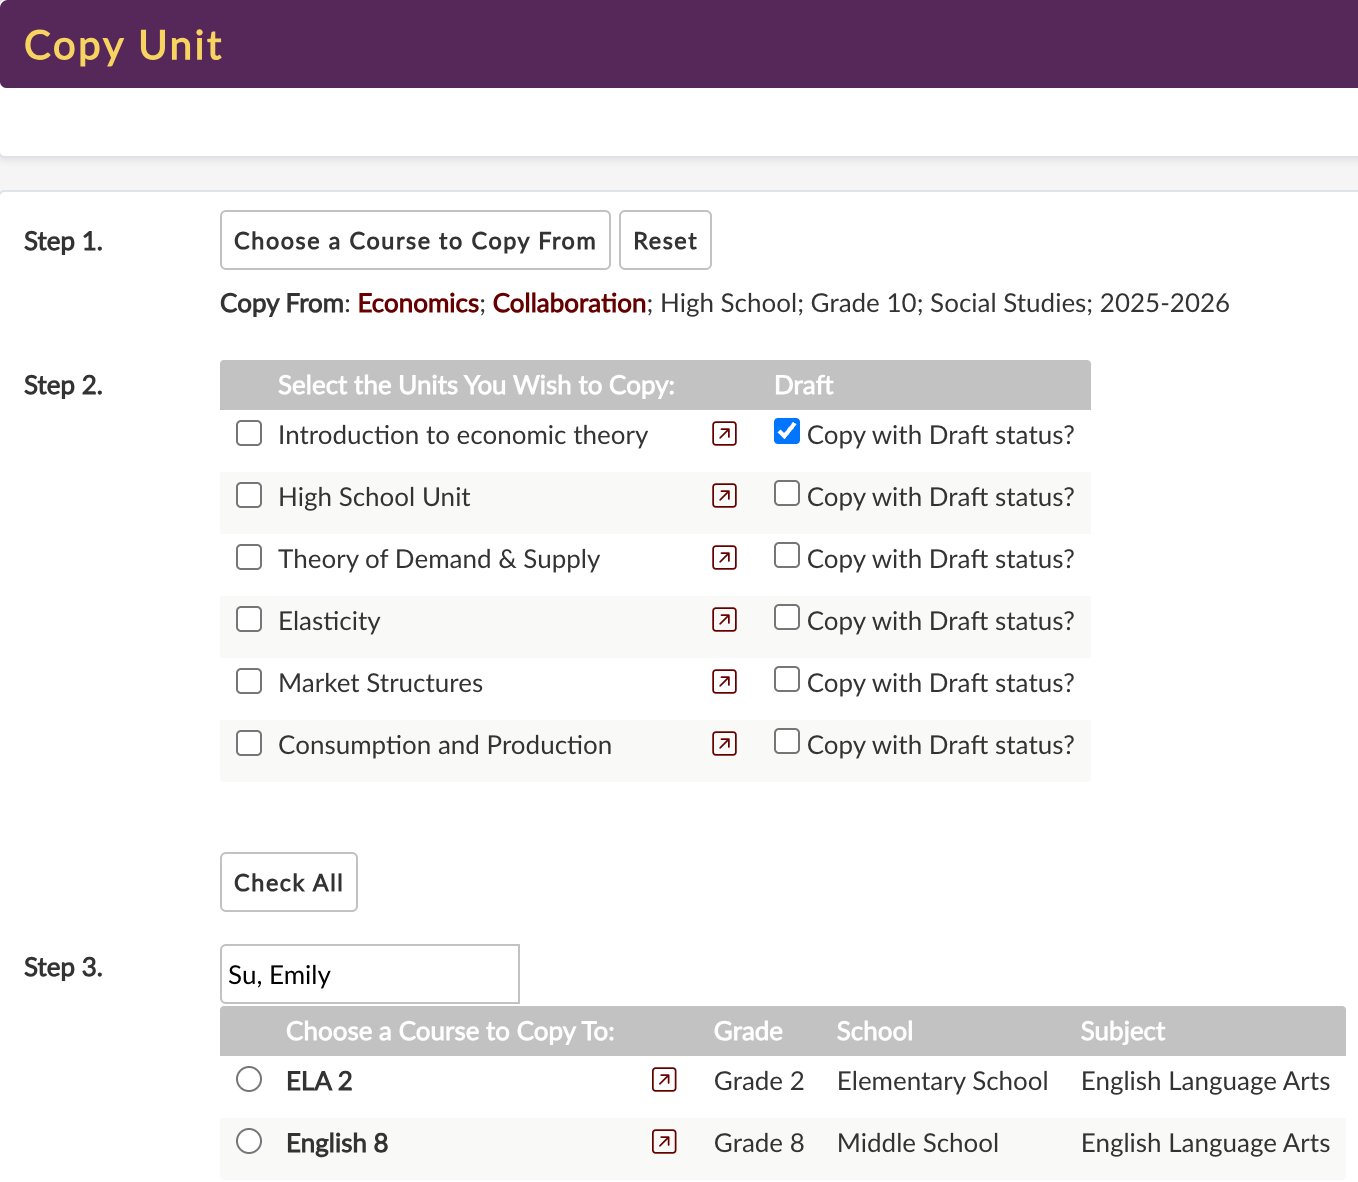Click the Su, Emily teacher input field
Screen dimensions: 1358x1182
(369, 974)
